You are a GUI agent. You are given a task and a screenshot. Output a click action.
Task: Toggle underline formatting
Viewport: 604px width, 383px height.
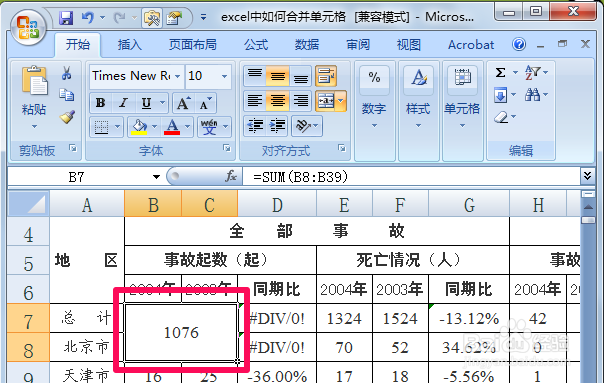(146, 103)
